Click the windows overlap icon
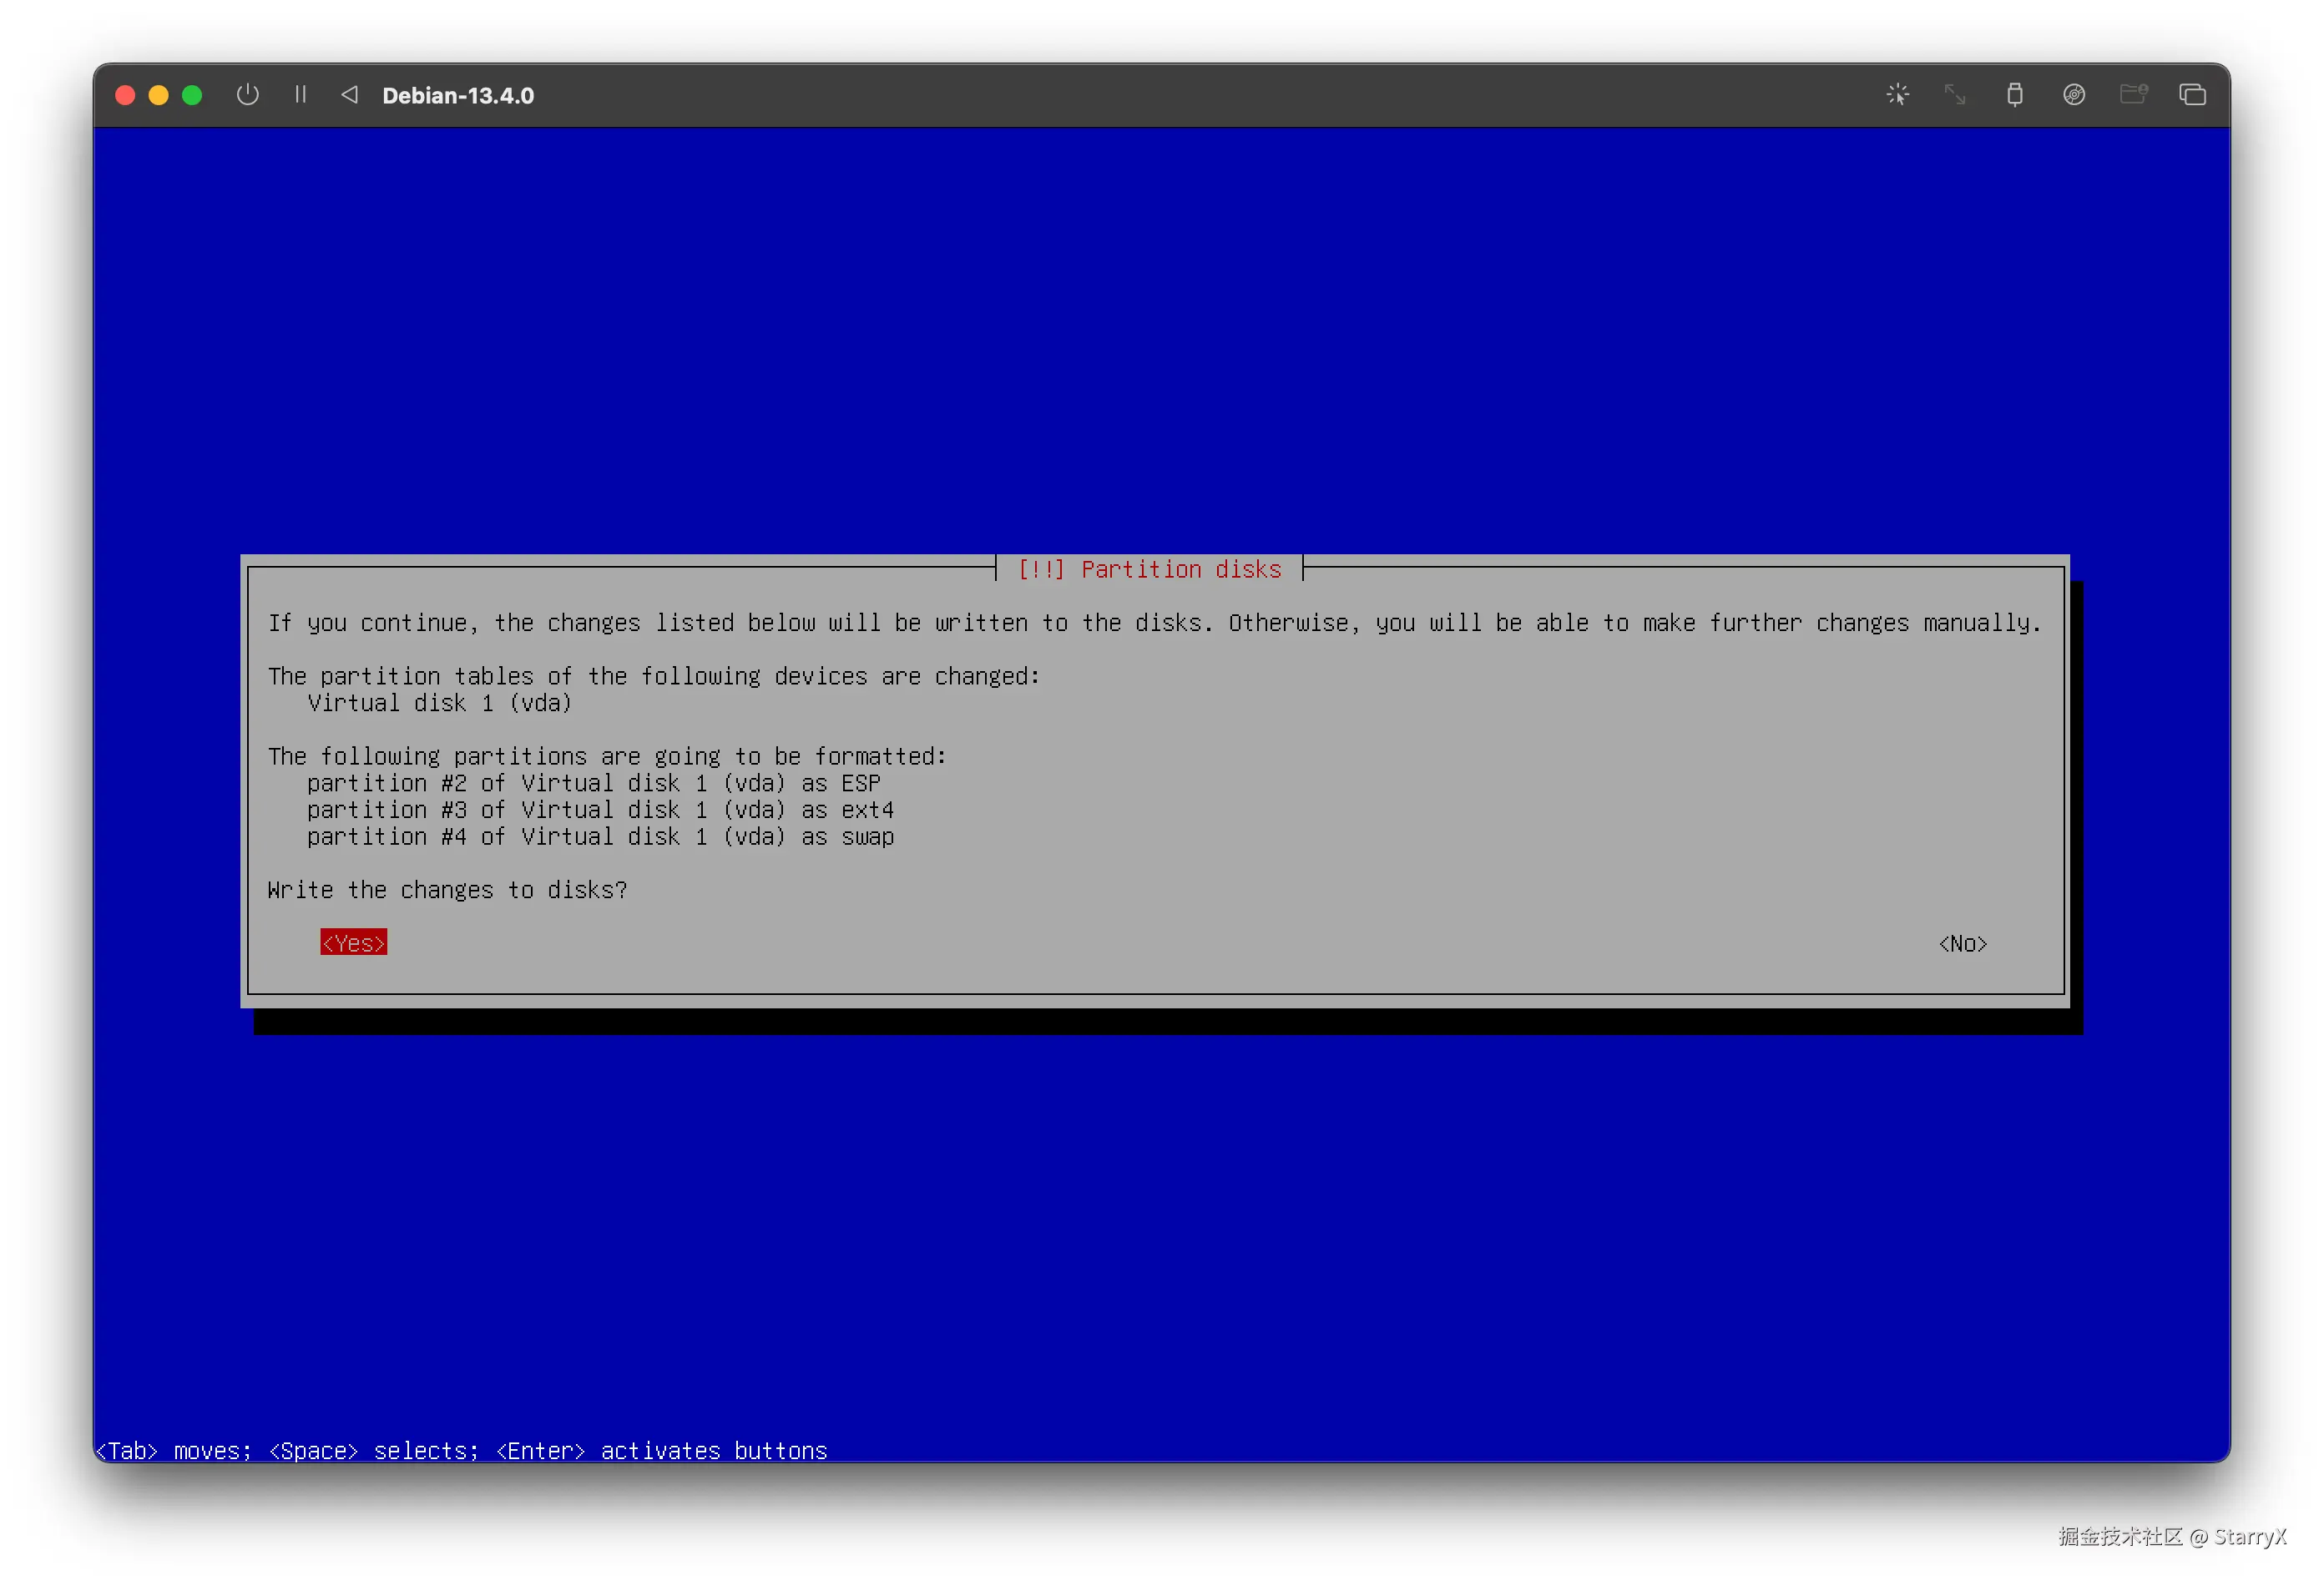The image size is (2324, 1586). 2192,95
